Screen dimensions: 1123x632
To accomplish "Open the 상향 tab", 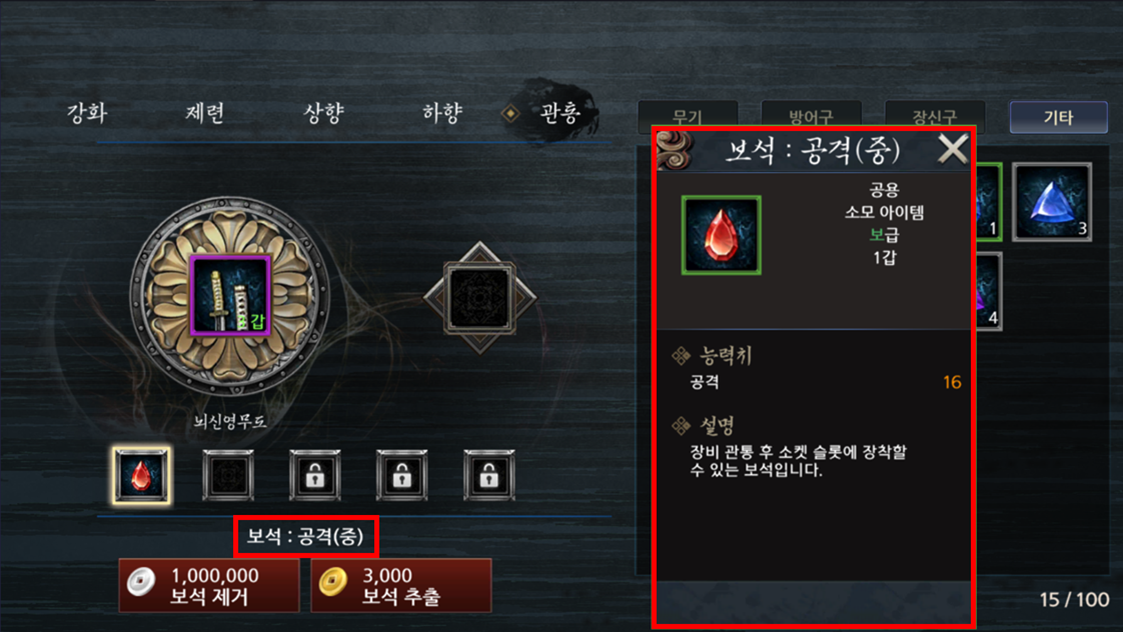I will click(324, 112).
